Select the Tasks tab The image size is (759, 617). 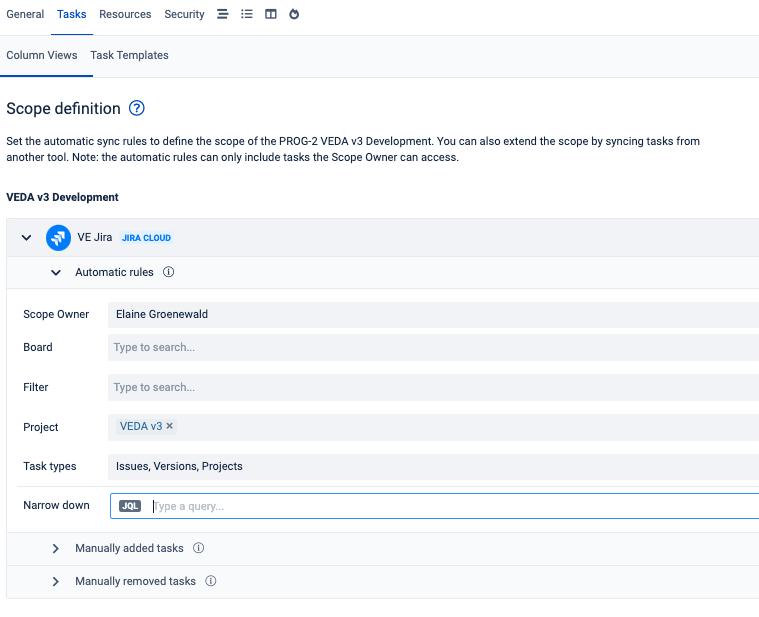(x=72, y=15)
